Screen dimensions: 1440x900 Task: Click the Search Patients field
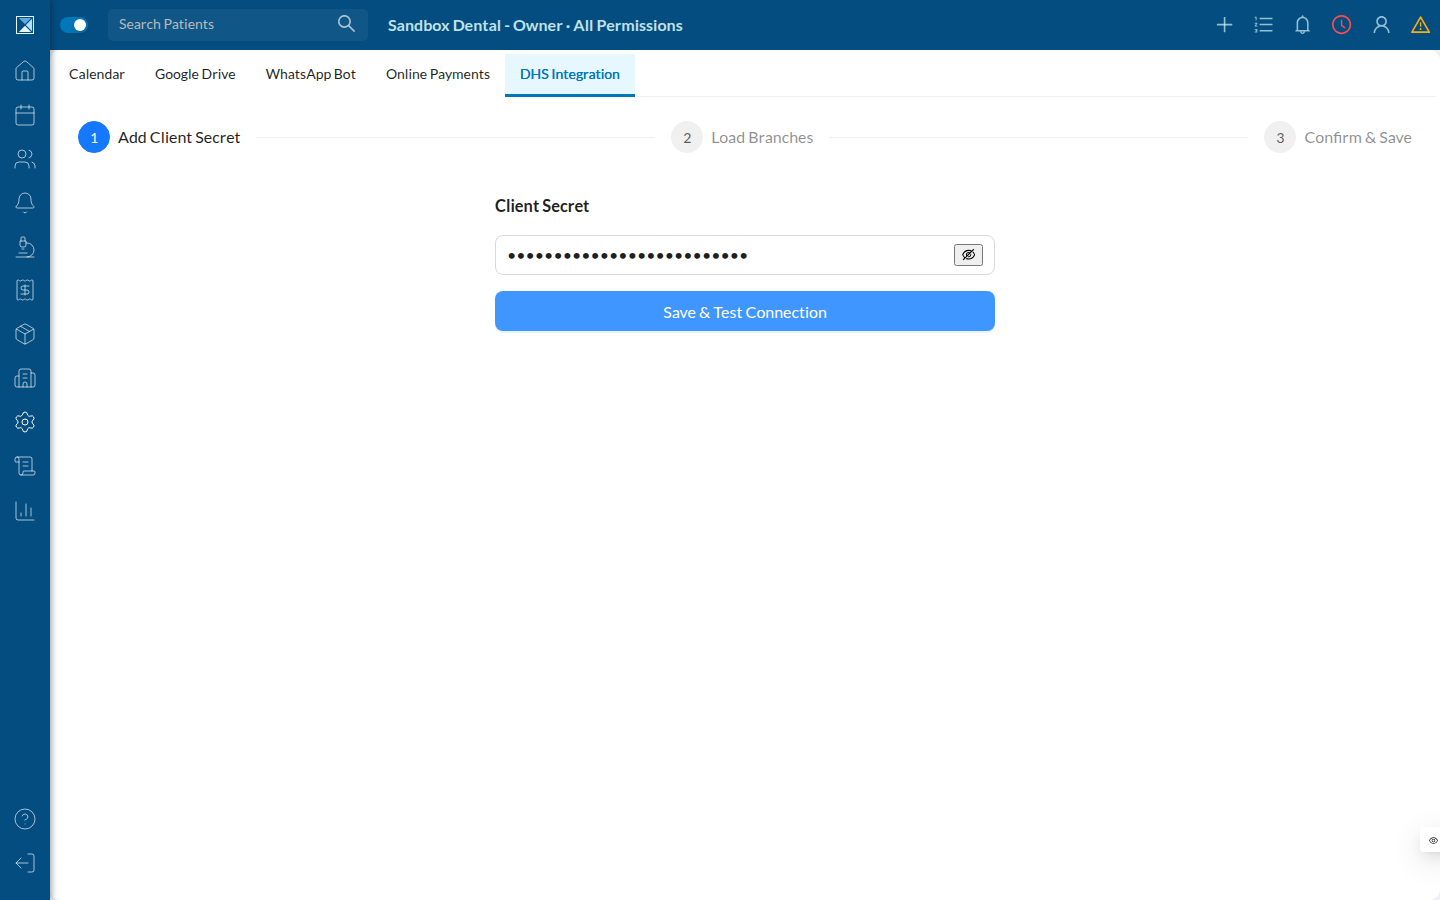pos(225,24)
